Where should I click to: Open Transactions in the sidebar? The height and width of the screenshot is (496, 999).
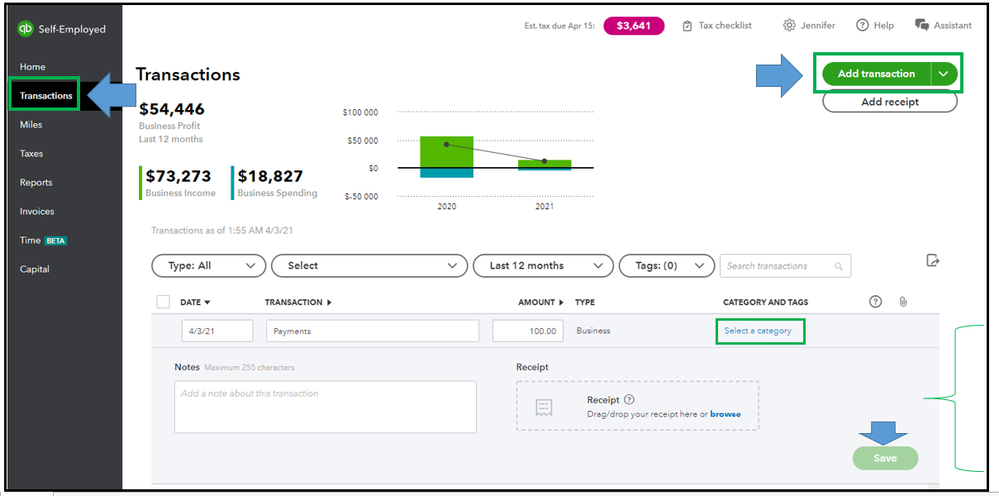(x=46, y=96)
